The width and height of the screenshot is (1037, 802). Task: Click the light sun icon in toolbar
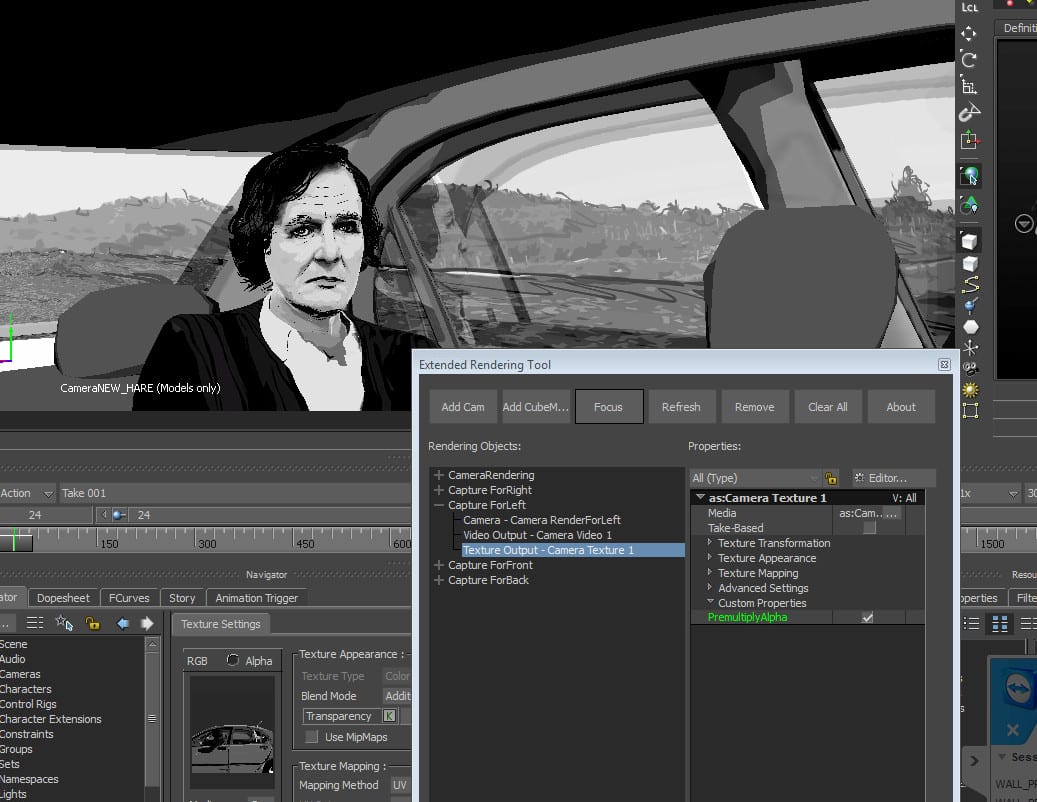pyautogui.click(x=969, y=389)
